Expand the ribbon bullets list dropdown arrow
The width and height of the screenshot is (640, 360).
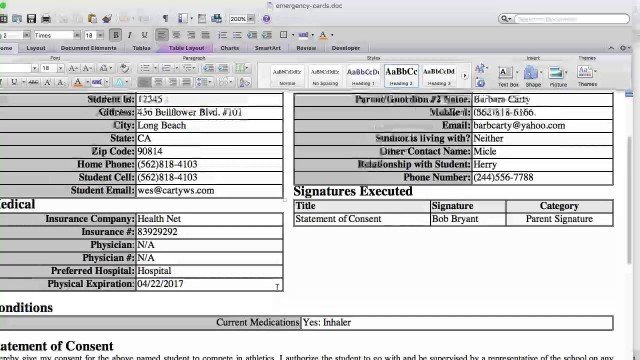(x=156, y=68)
